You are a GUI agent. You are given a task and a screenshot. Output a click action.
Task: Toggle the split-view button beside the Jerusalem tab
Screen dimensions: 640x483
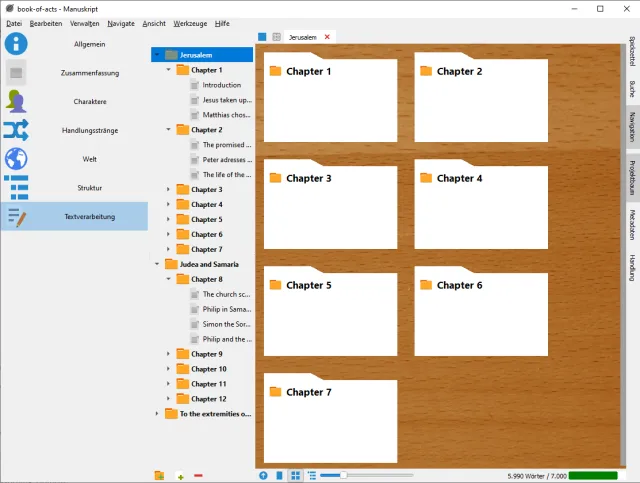pyautogui.click(x=276, y=37)
